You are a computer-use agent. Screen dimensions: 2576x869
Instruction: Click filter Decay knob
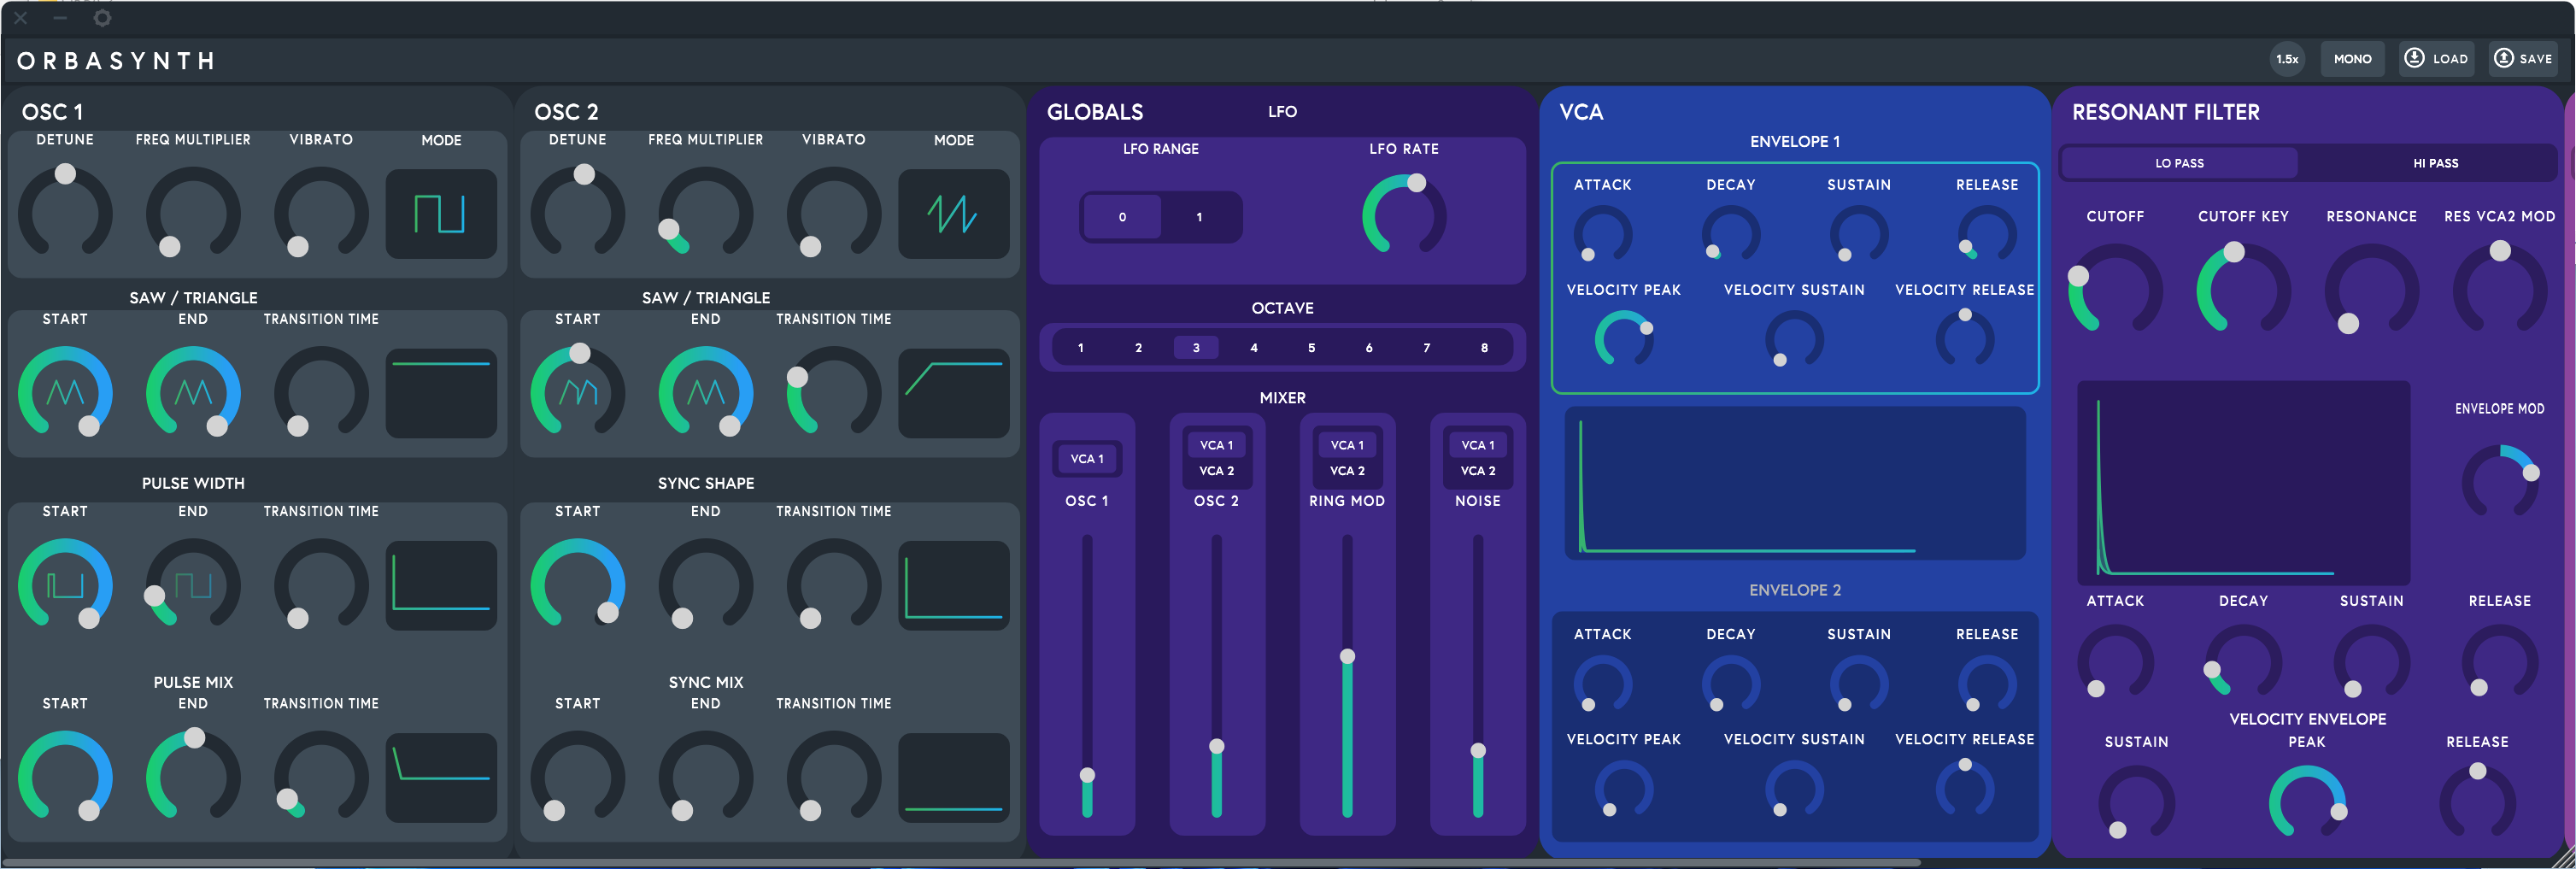pos(2243,662)
